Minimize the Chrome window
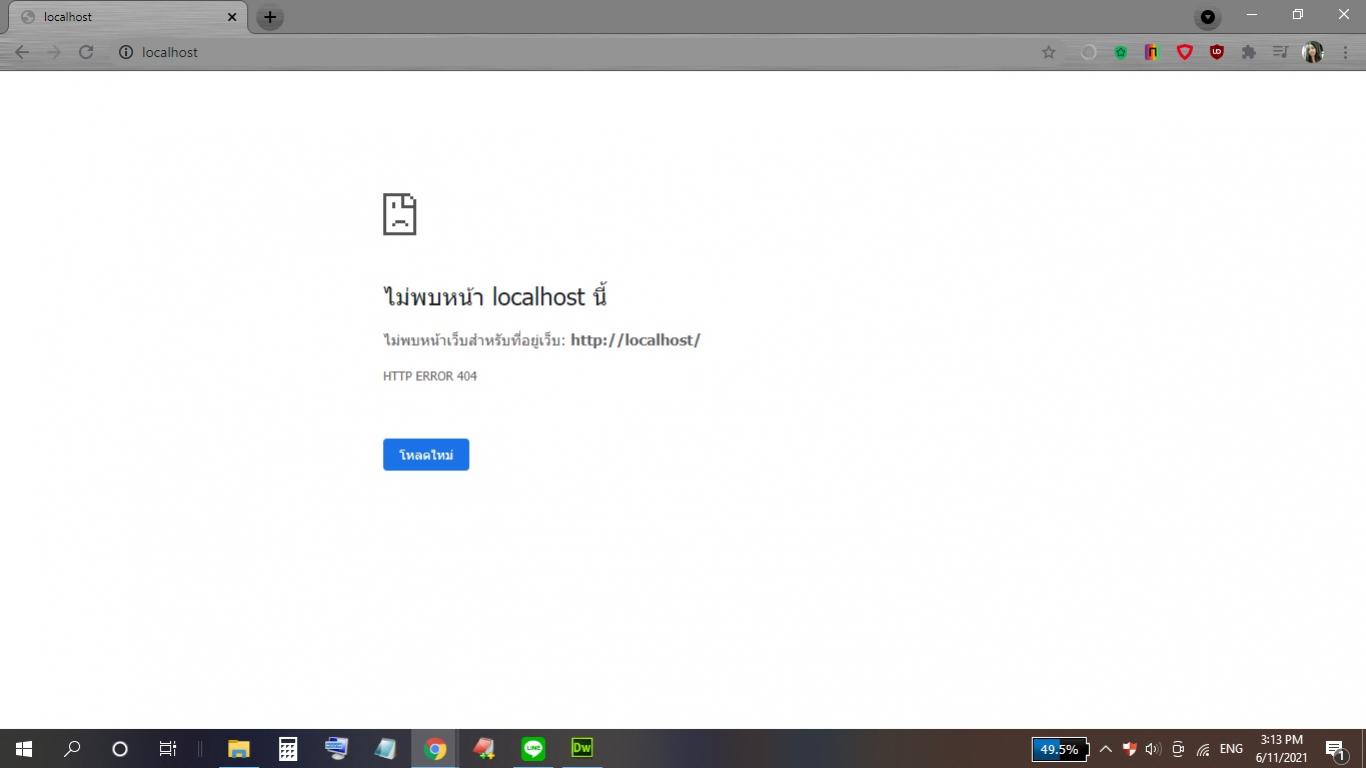This screenshot has width=1366, height=768. coord(1252,15)
